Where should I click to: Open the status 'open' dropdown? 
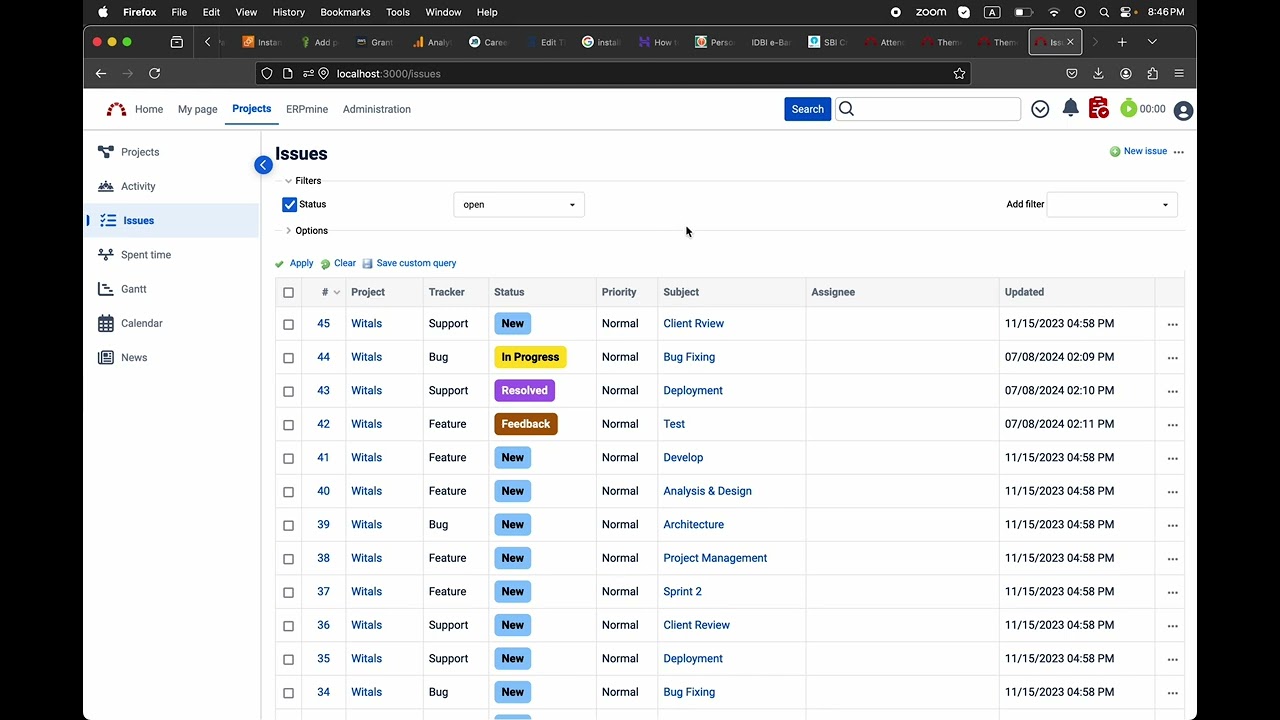point(519,204)
